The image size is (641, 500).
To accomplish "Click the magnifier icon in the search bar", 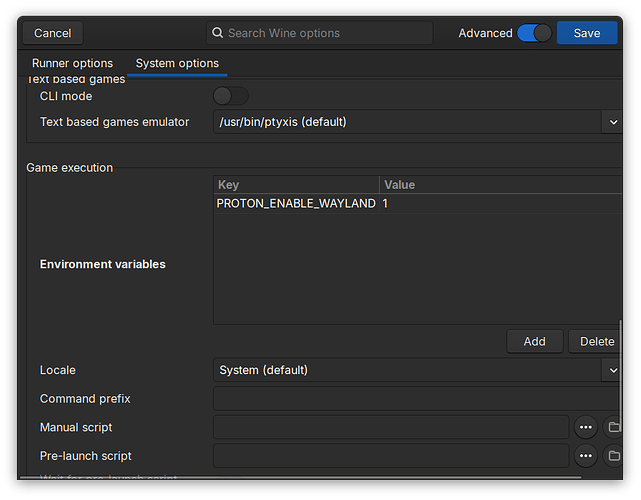I will 217,33.
